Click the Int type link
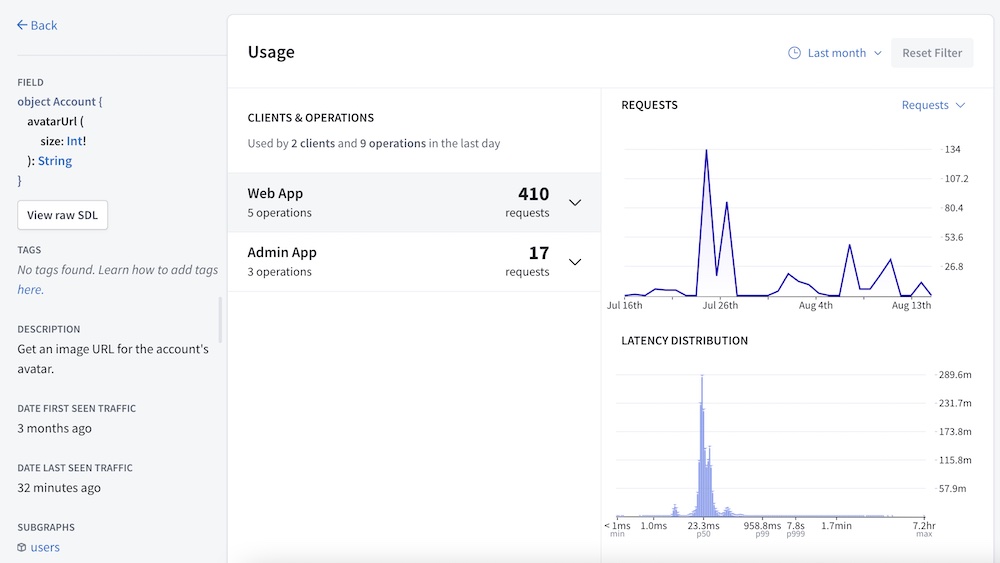The width and height of the screenshot is (1000, 563). point(74,141)
